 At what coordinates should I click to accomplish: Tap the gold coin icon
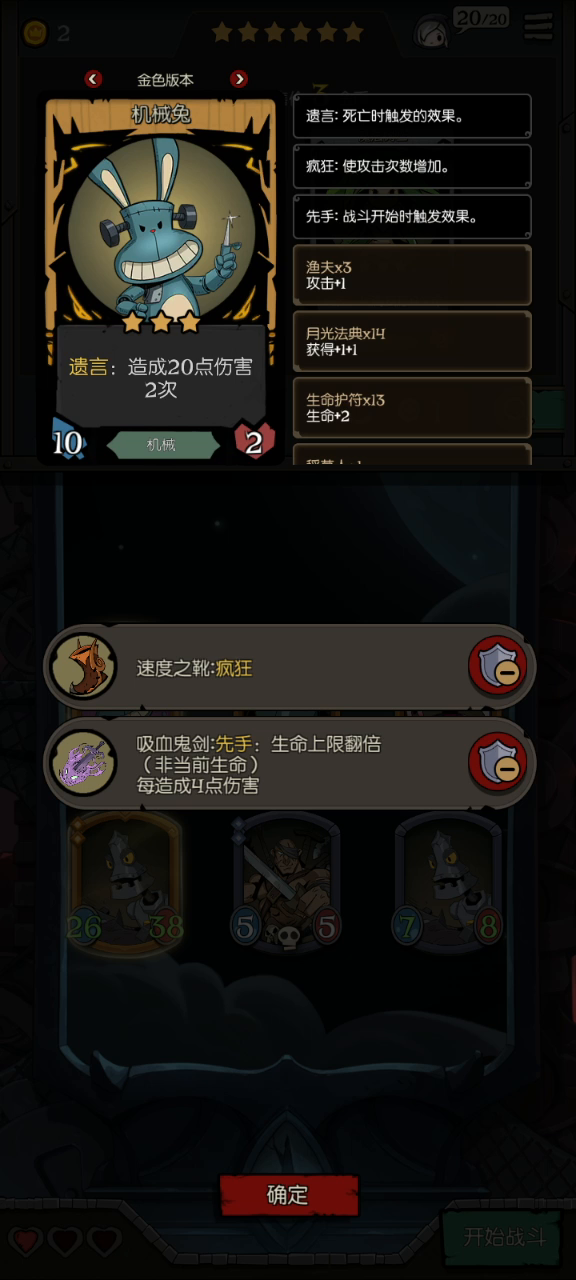35,33
